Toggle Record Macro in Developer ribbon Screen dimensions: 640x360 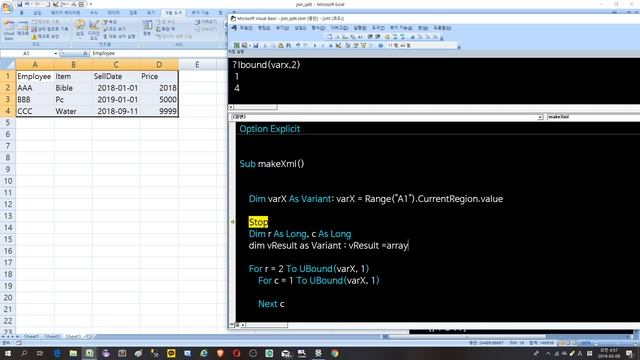point(45,22)
